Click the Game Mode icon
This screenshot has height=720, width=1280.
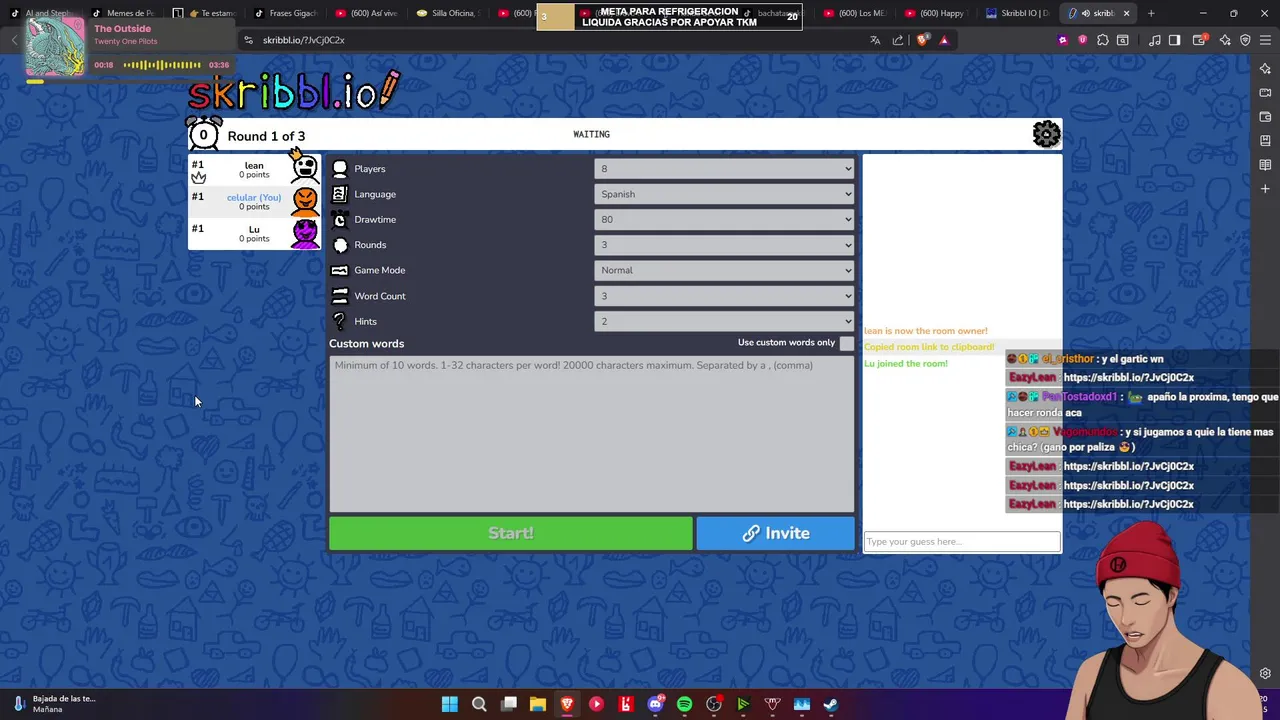340,270
